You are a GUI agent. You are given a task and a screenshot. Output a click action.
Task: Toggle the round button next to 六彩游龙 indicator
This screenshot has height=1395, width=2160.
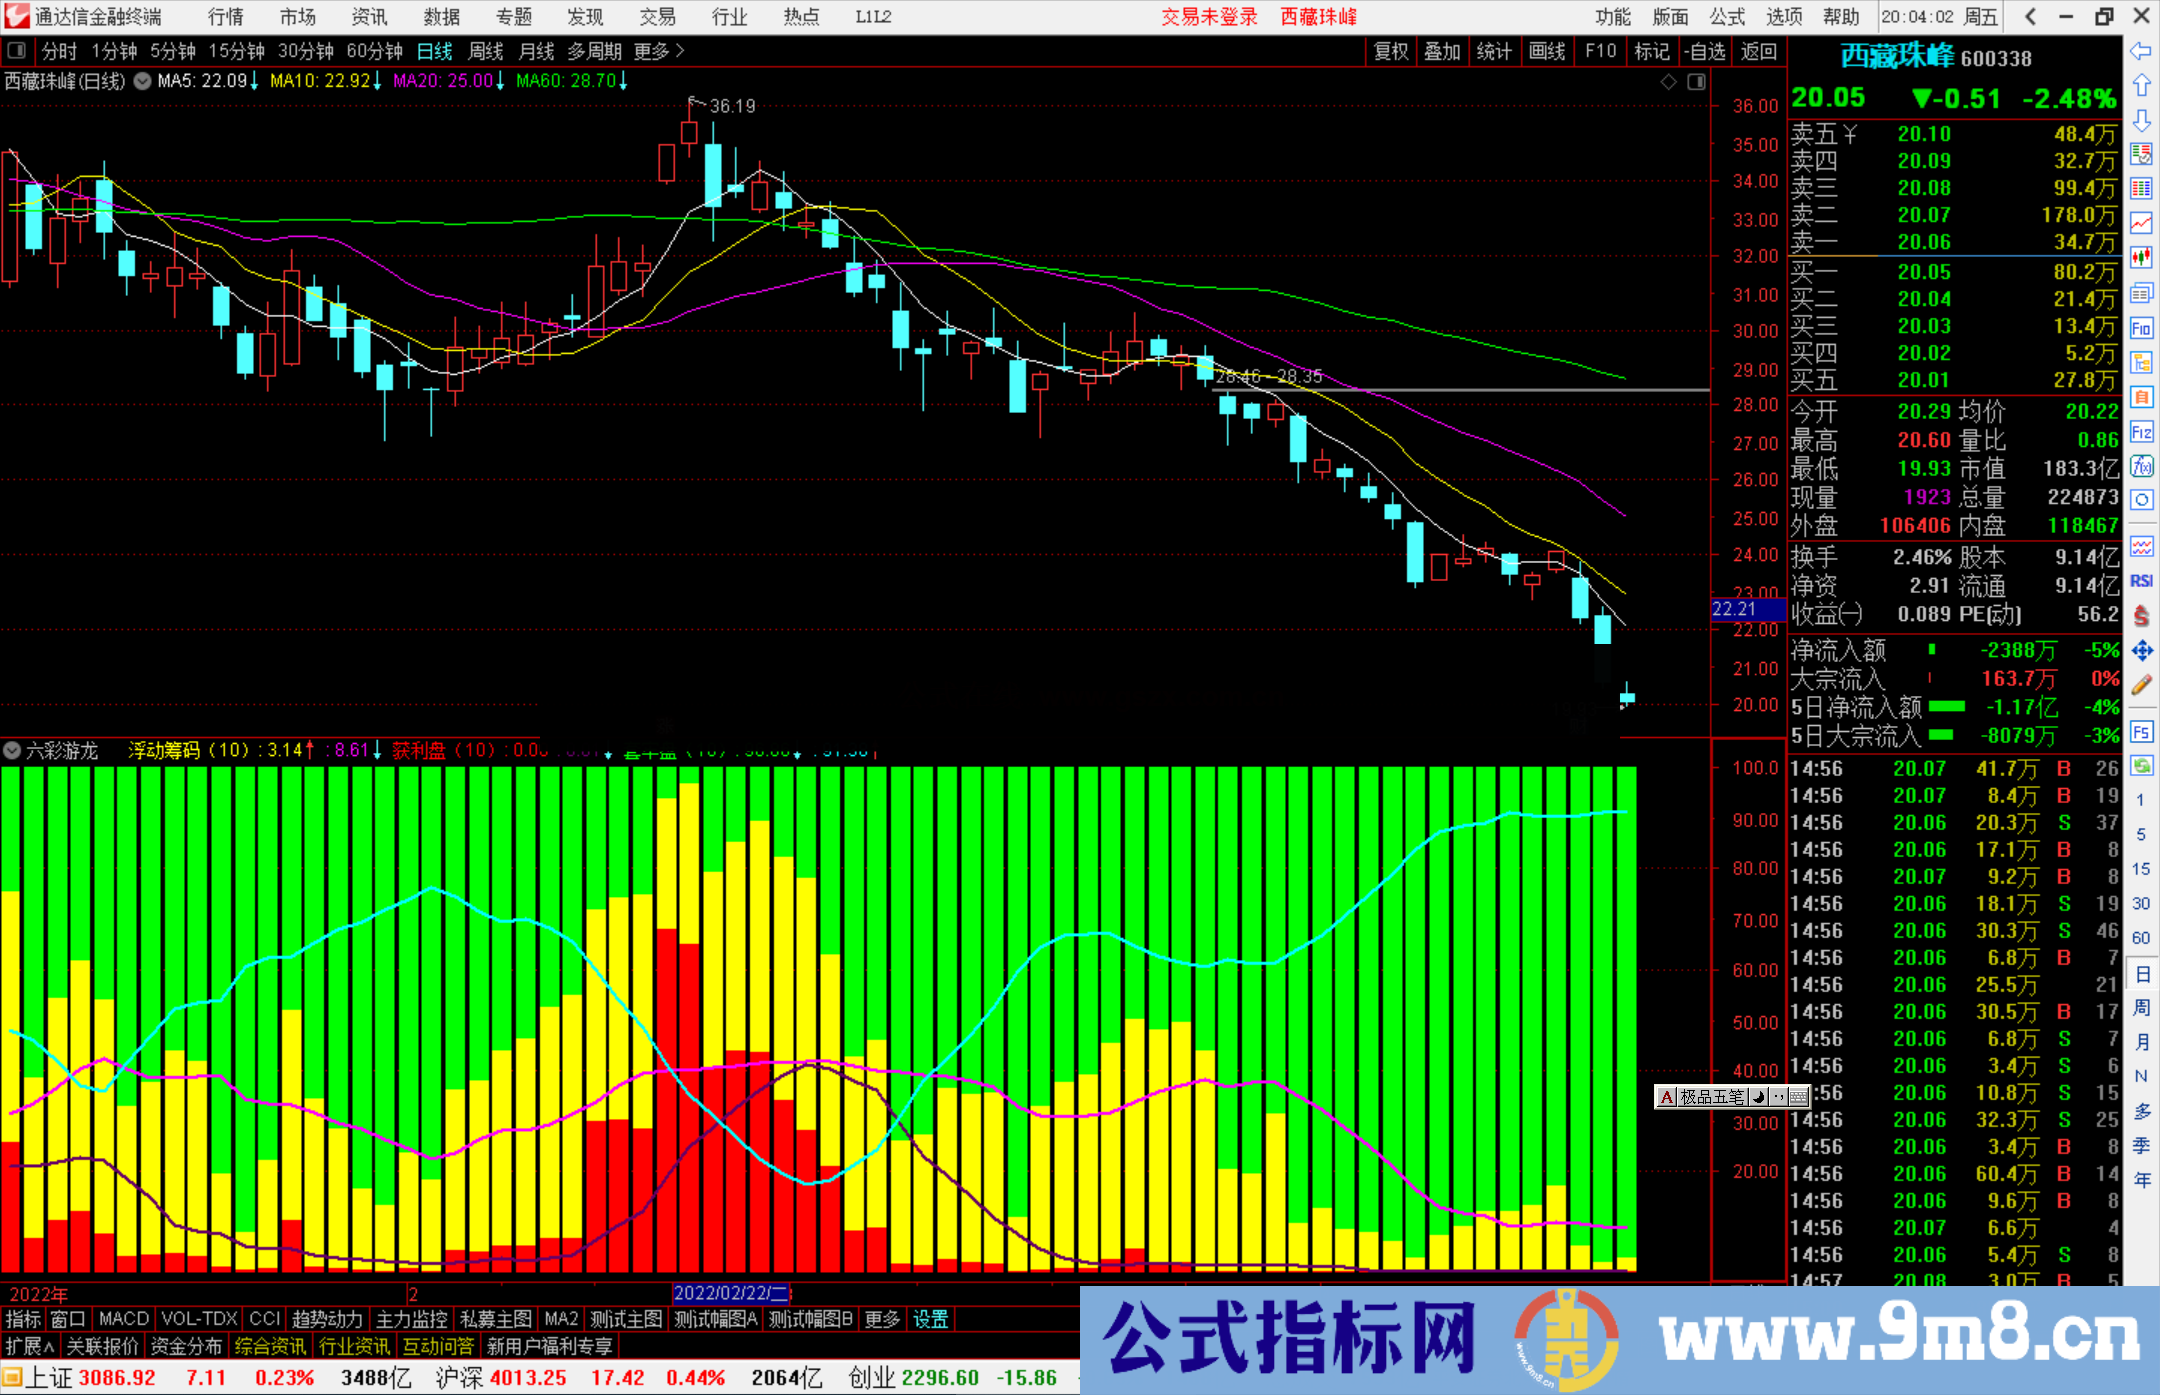[12, 750]
